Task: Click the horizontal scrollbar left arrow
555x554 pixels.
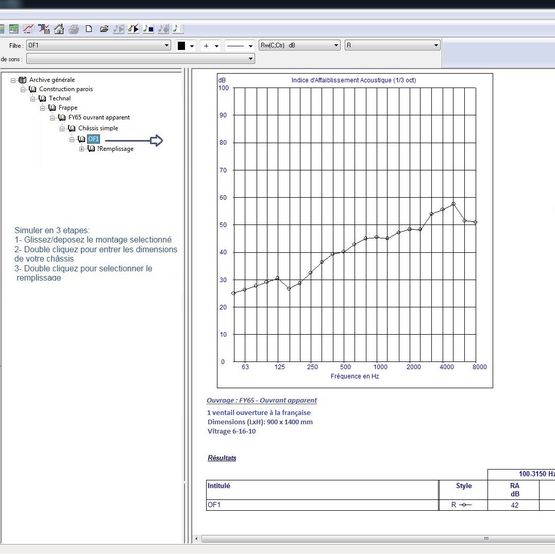Action: [196, 539]
